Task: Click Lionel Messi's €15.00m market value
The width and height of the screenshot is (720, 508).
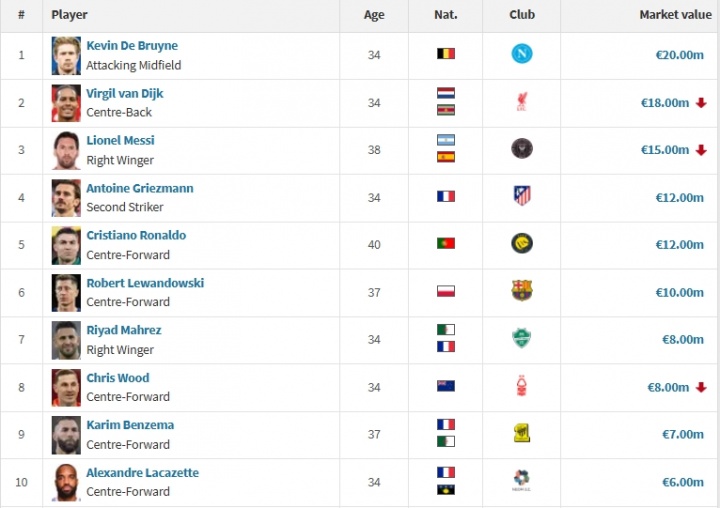Action: point(665,150)
